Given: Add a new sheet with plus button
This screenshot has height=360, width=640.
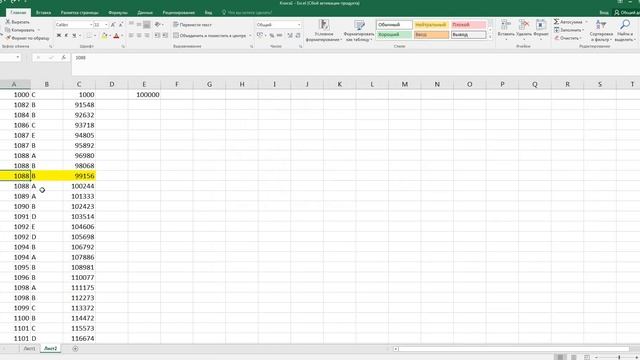Looking at the screenshot, I should [x=75, y=349].
